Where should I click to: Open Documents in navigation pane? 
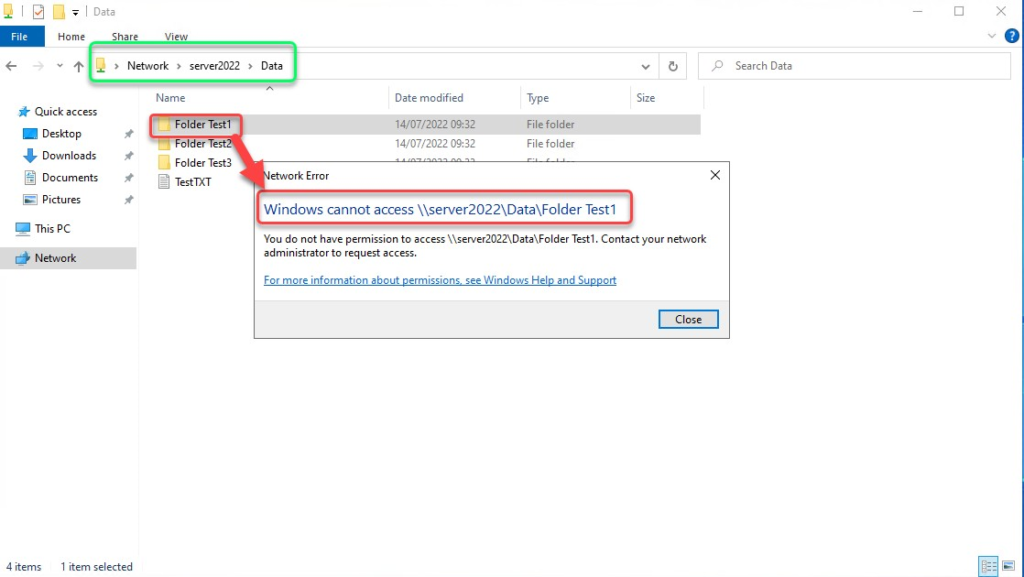click(x=69, y=178)
